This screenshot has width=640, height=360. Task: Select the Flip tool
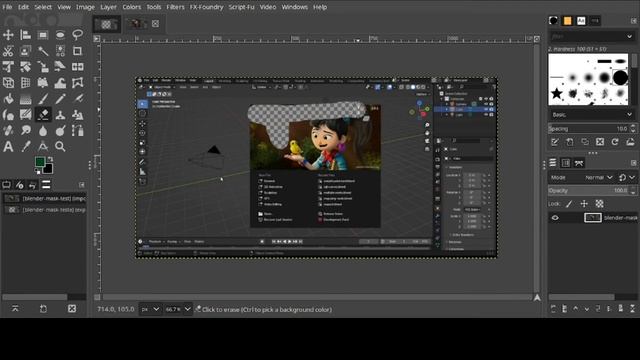click(78, 67)
